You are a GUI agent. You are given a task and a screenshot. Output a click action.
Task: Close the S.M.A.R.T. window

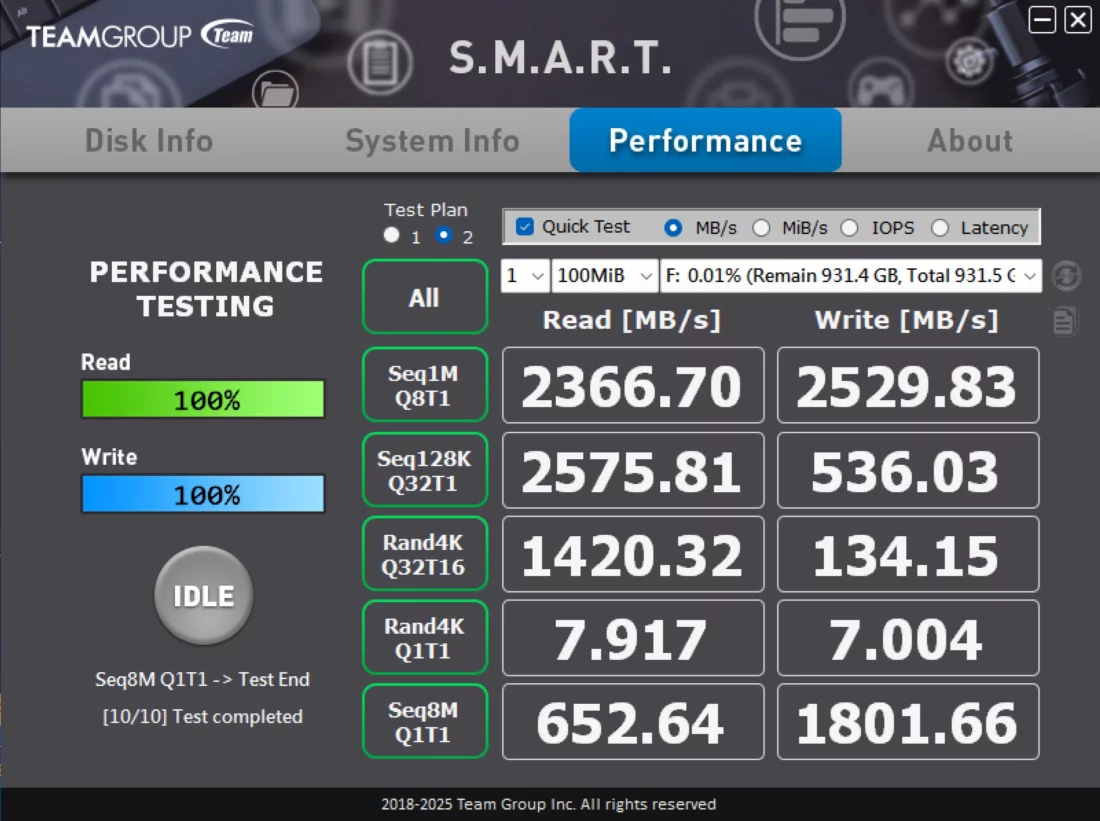pyautogui.click(x=1078, y=20)
